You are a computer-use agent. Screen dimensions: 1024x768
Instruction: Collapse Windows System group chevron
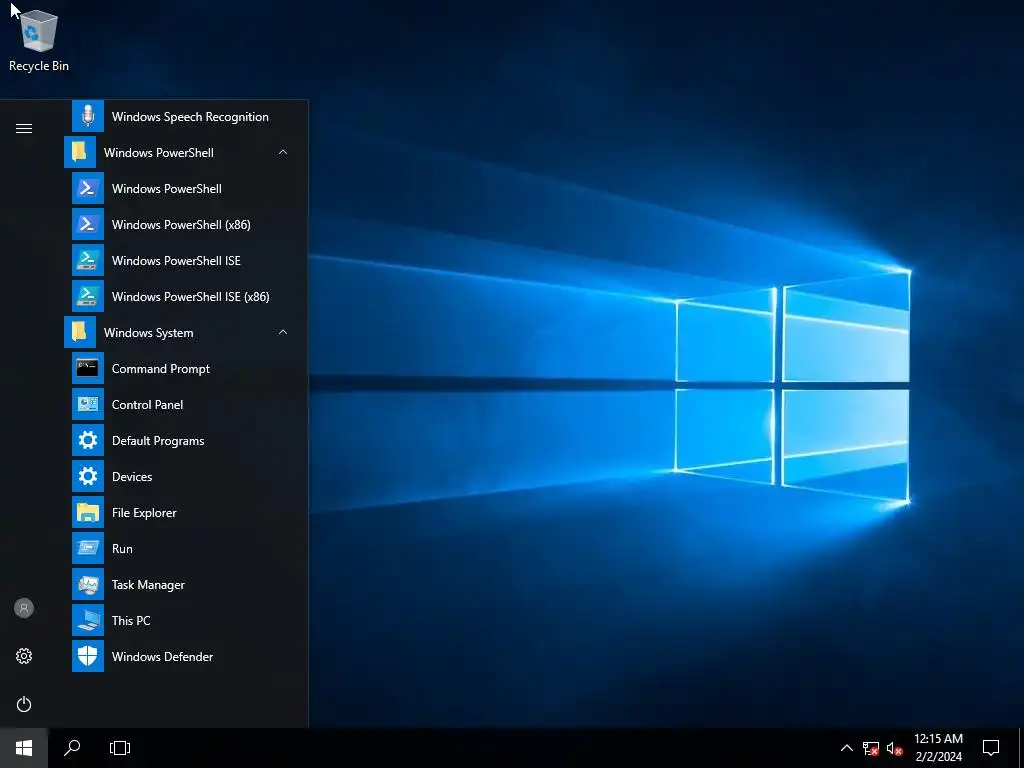283,332
